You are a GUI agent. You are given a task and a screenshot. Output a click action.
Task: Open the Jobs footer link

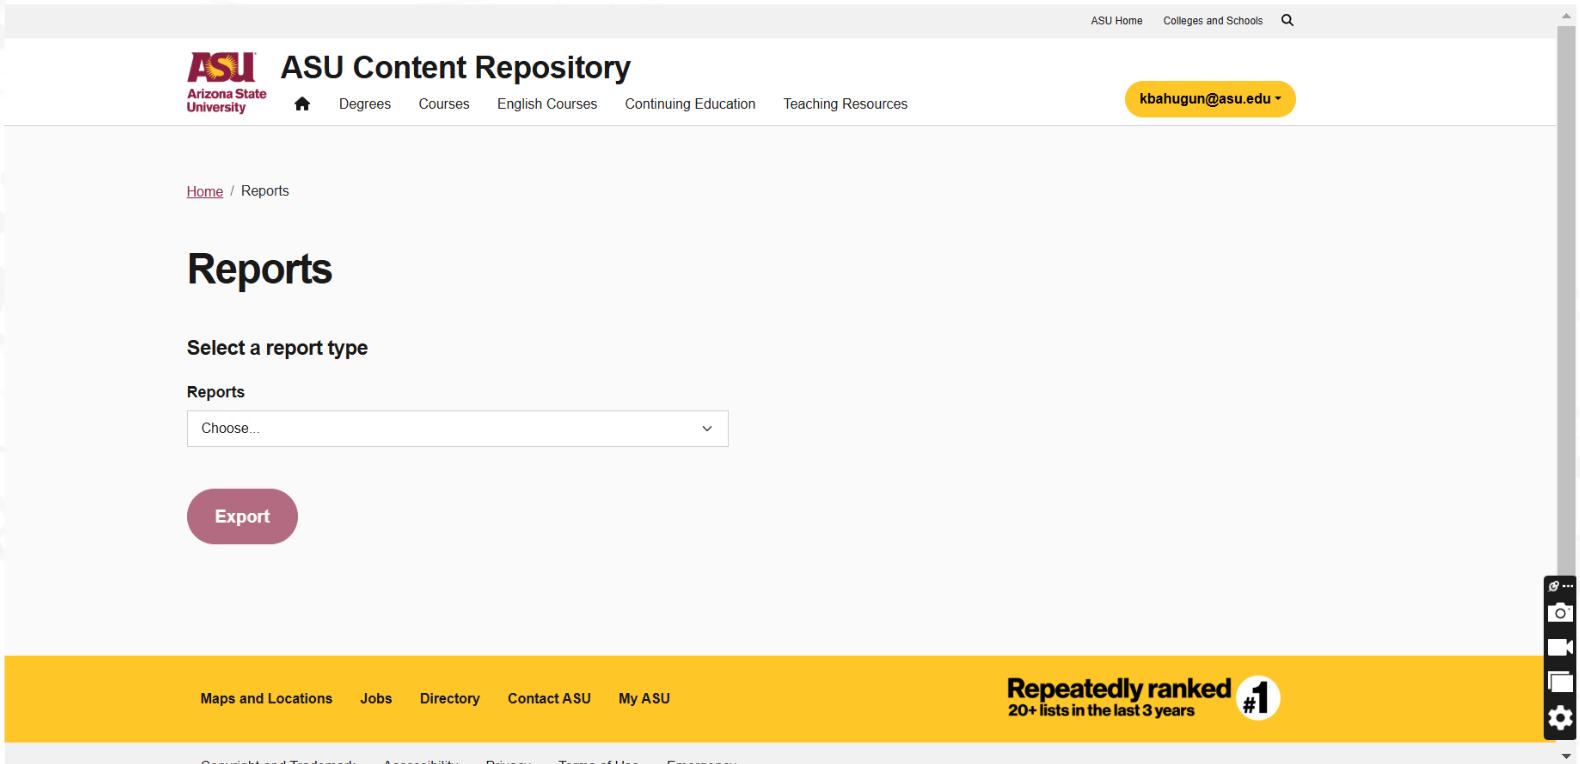pyautogui.click(x=376, y=698)
